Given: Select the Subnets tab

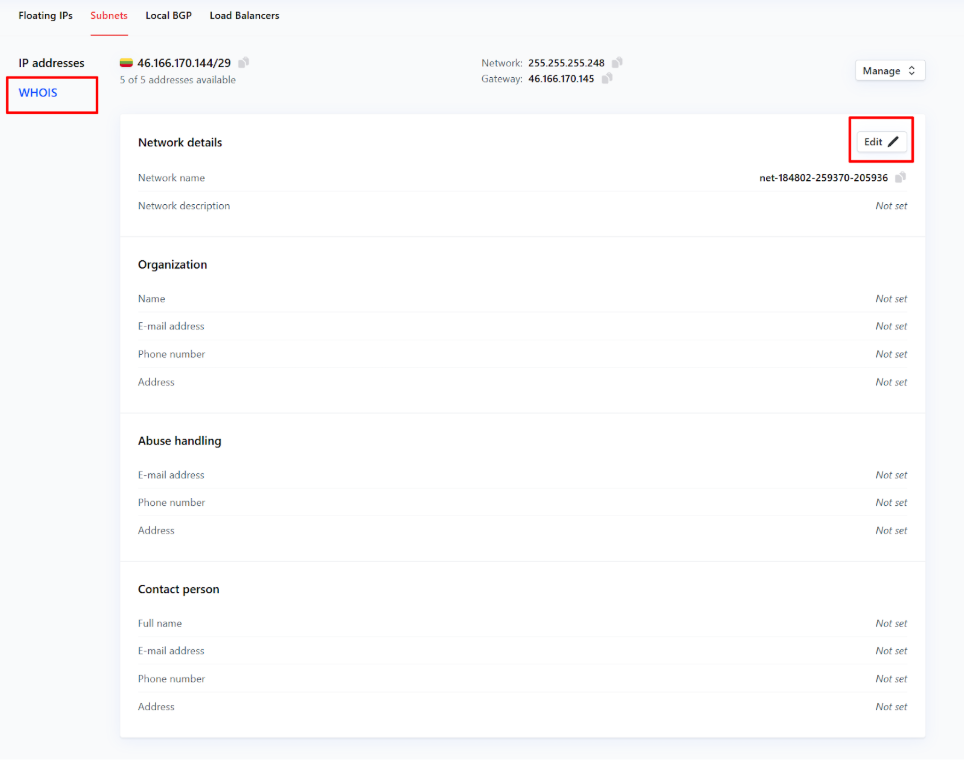Looking at the screenshot, I should 109,16.
